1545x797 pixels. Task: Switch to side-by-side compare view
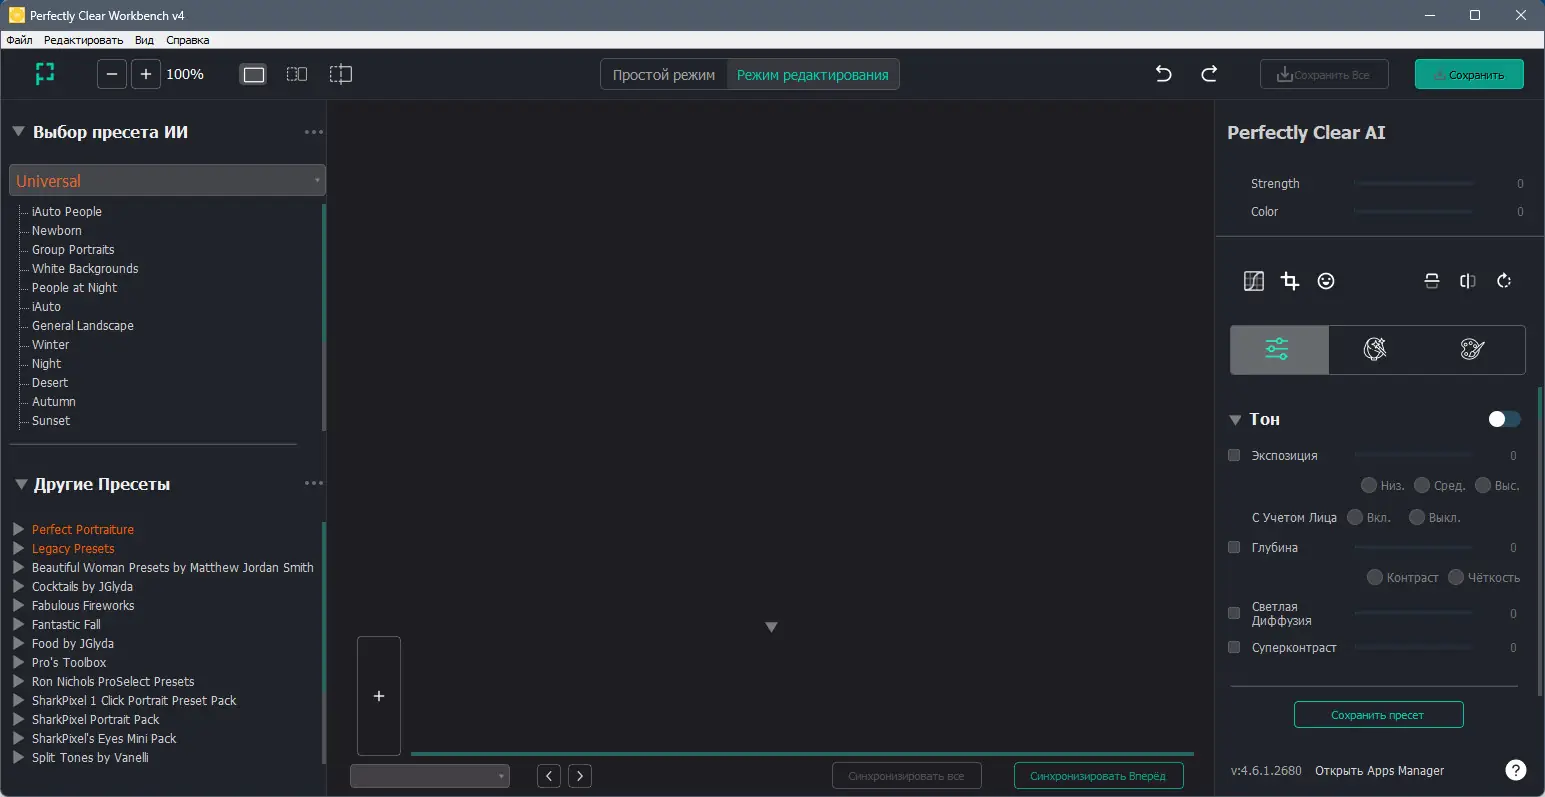297,74
